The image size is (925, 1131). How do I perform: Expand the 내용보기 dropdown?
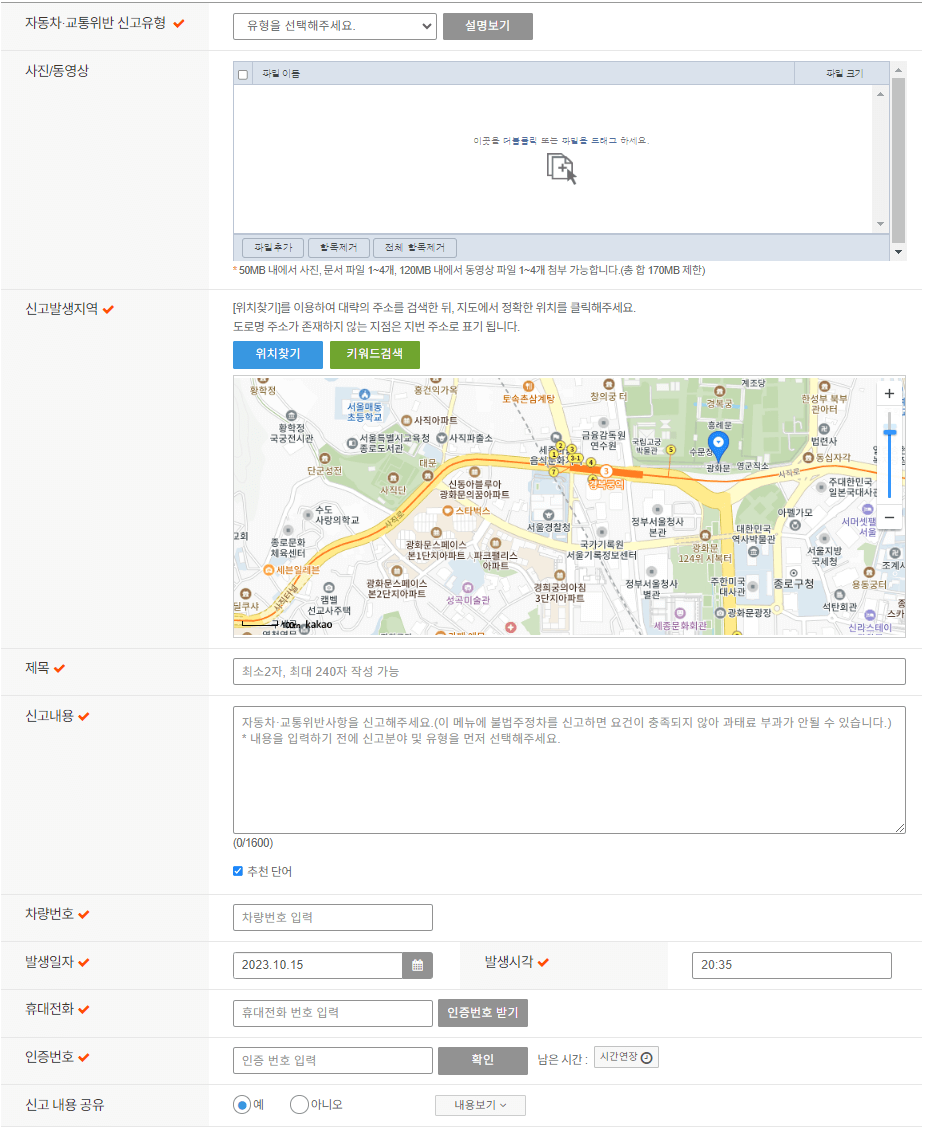(x=480, y=1105)
